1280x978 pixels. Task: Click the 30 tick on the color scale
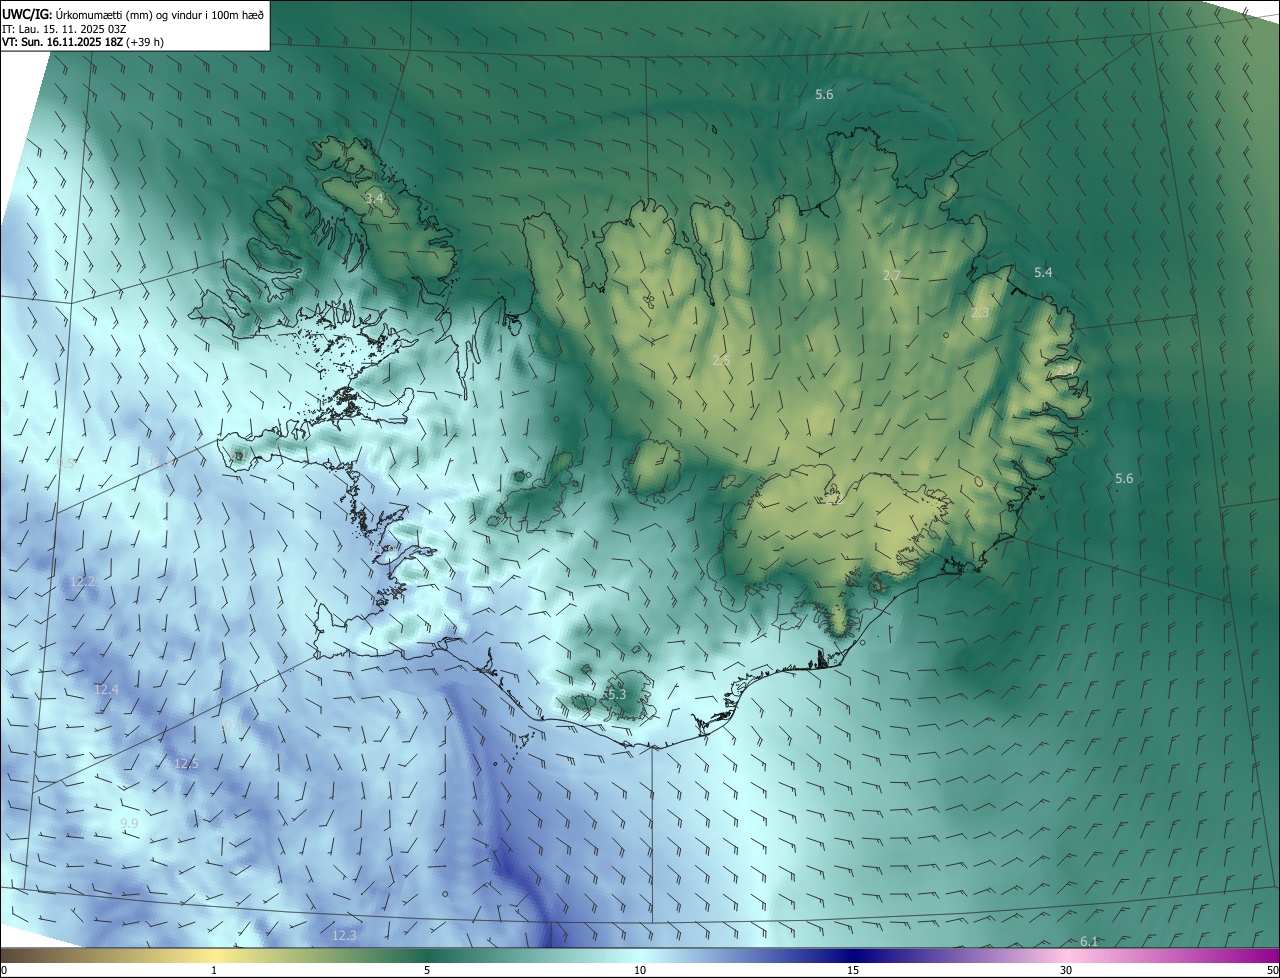click(x=1066, y=969)
